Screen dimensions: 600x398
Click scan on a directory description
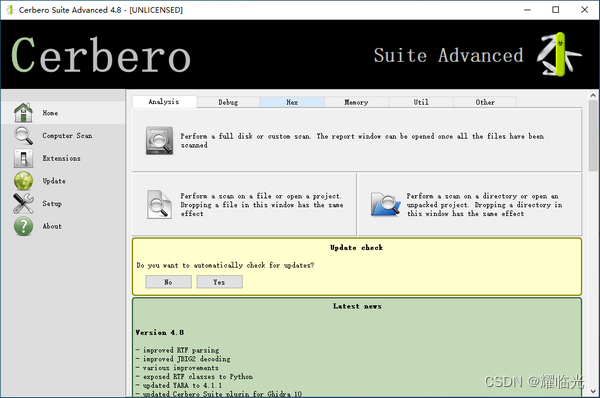coord(484,205)
